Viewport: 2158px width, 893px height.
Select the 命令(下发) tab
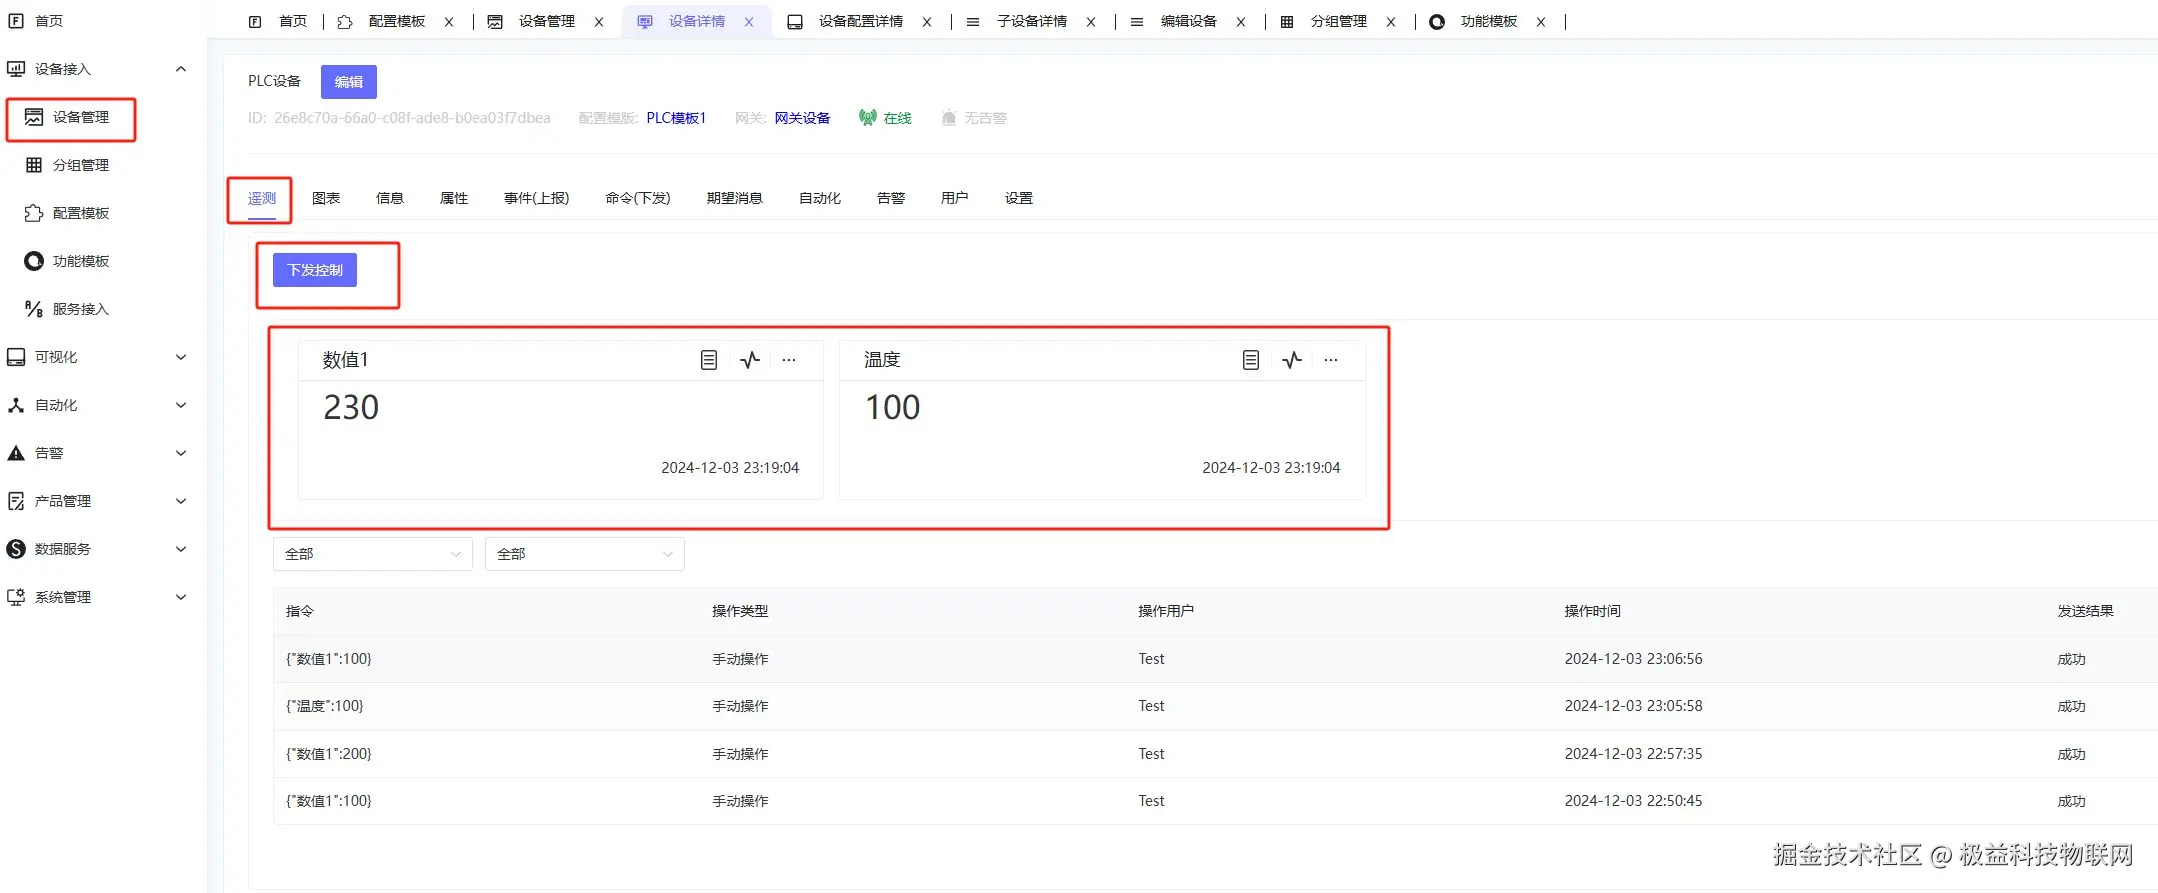coord(638,198)
